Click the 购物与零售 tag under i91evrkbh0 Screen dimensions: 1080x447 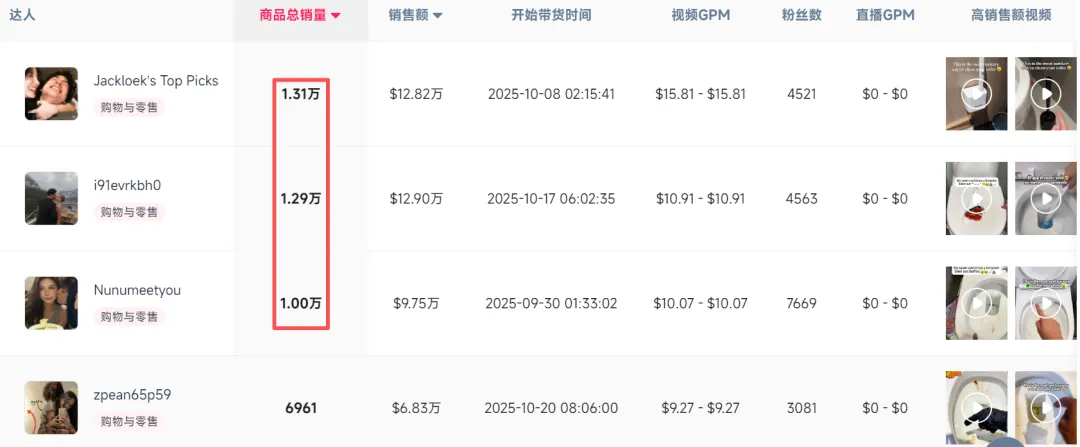130,212
